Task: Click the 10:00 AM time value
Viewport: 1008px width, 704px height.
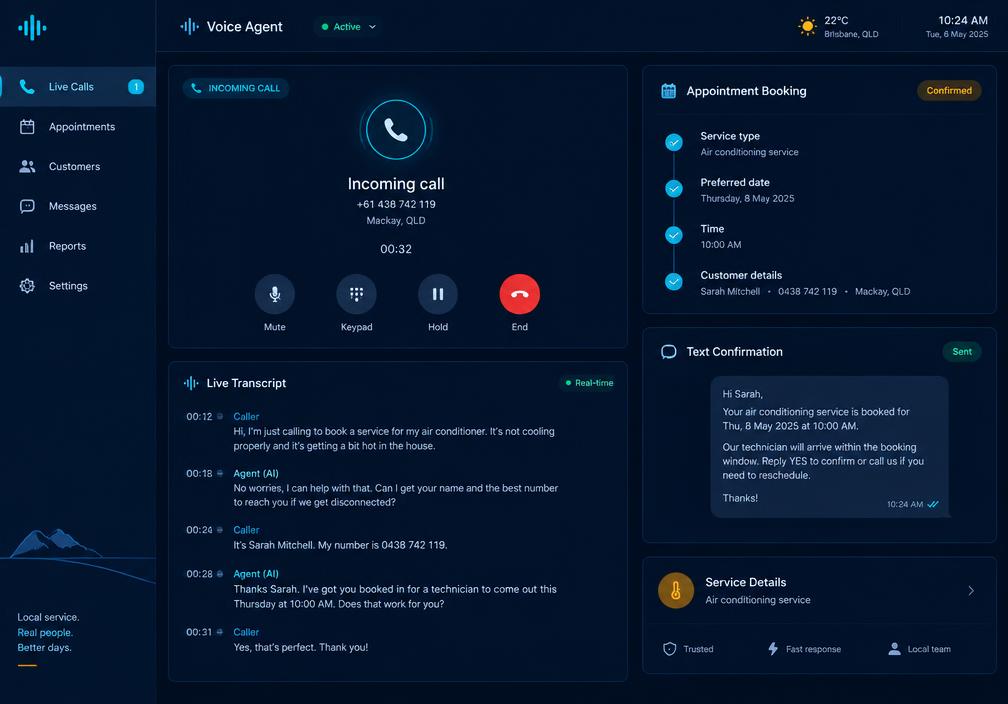Action: 721,245
